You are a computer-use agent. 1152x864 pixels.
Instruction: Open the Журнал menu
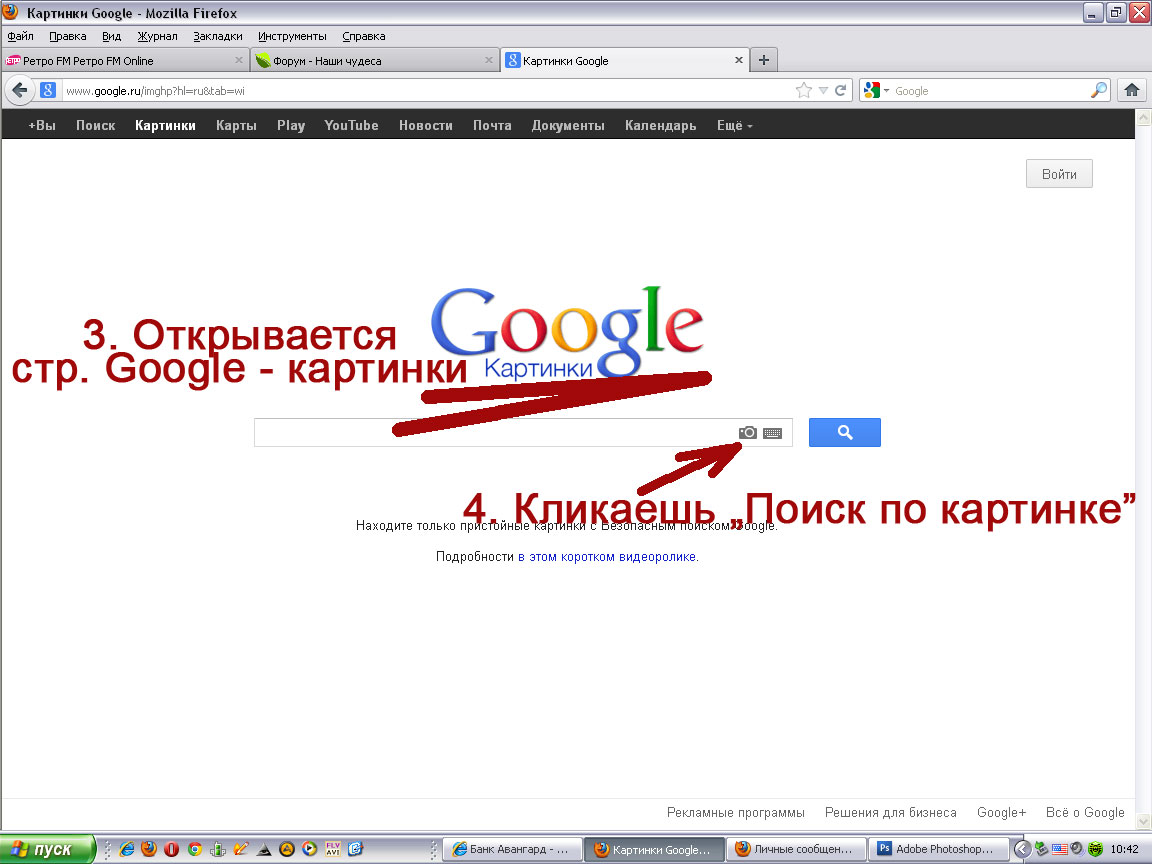pos(157,36)
